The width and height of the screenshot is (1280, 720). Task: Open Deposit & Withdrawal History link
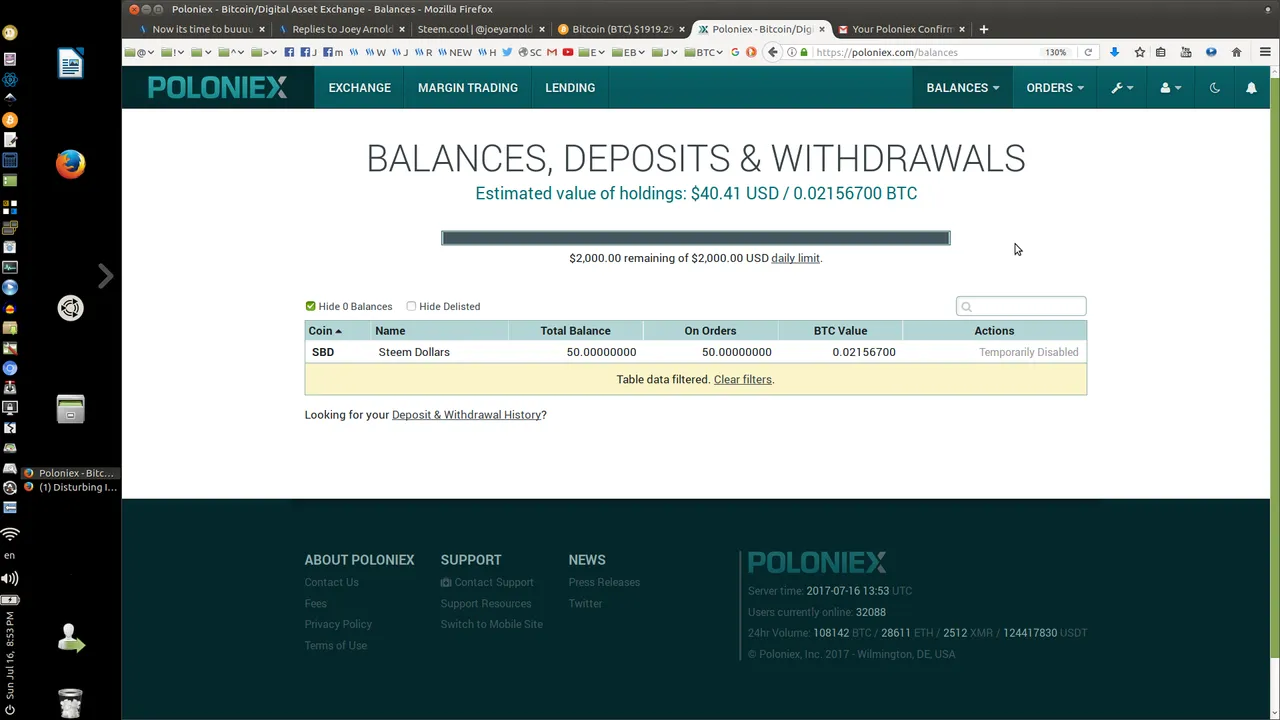466,414
